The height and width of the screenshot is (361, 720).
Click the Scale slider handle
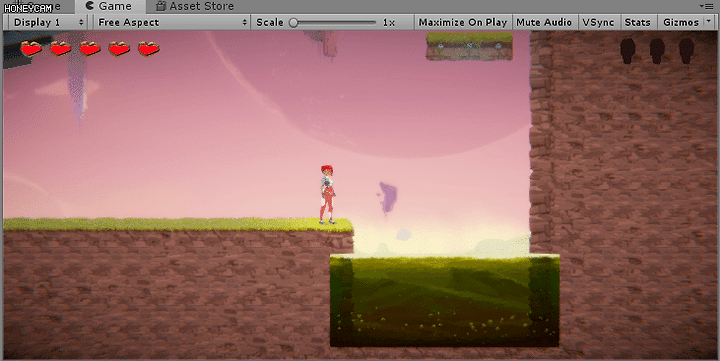coord(294,23)
